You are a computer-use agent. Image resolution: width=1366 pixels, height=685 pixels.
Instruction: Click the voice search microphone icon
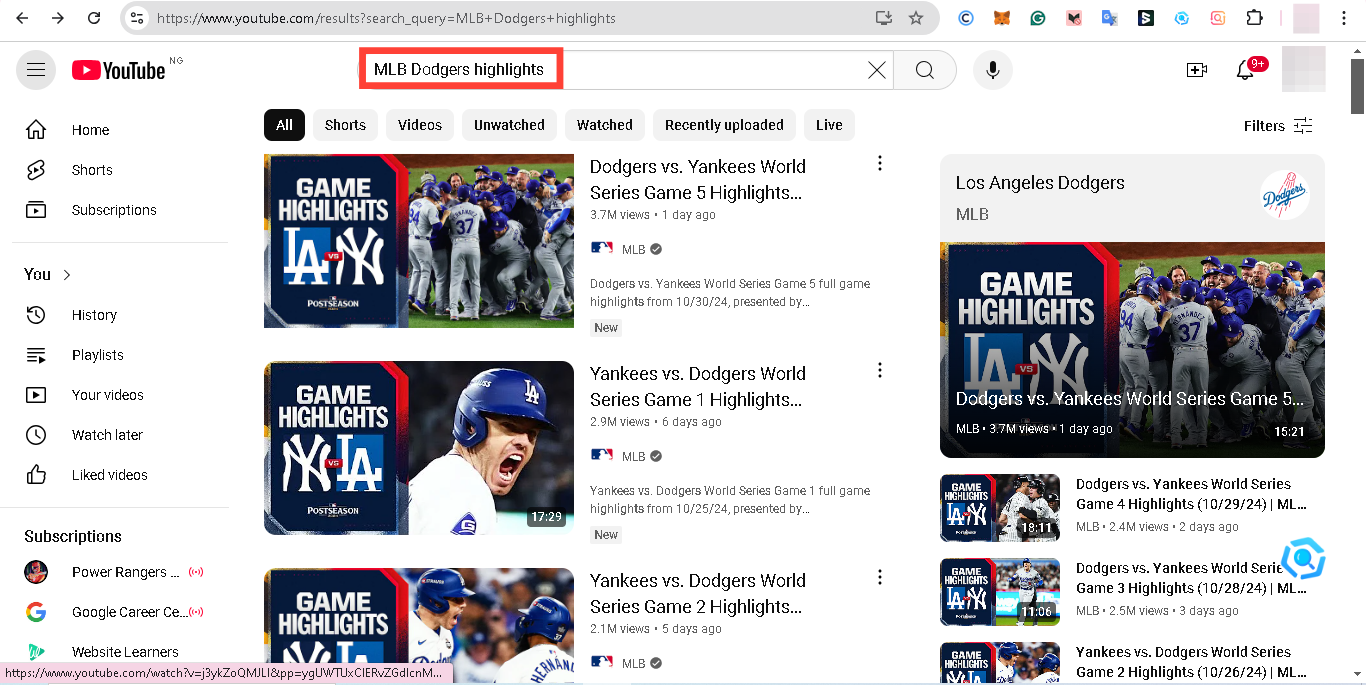(992, 70)
